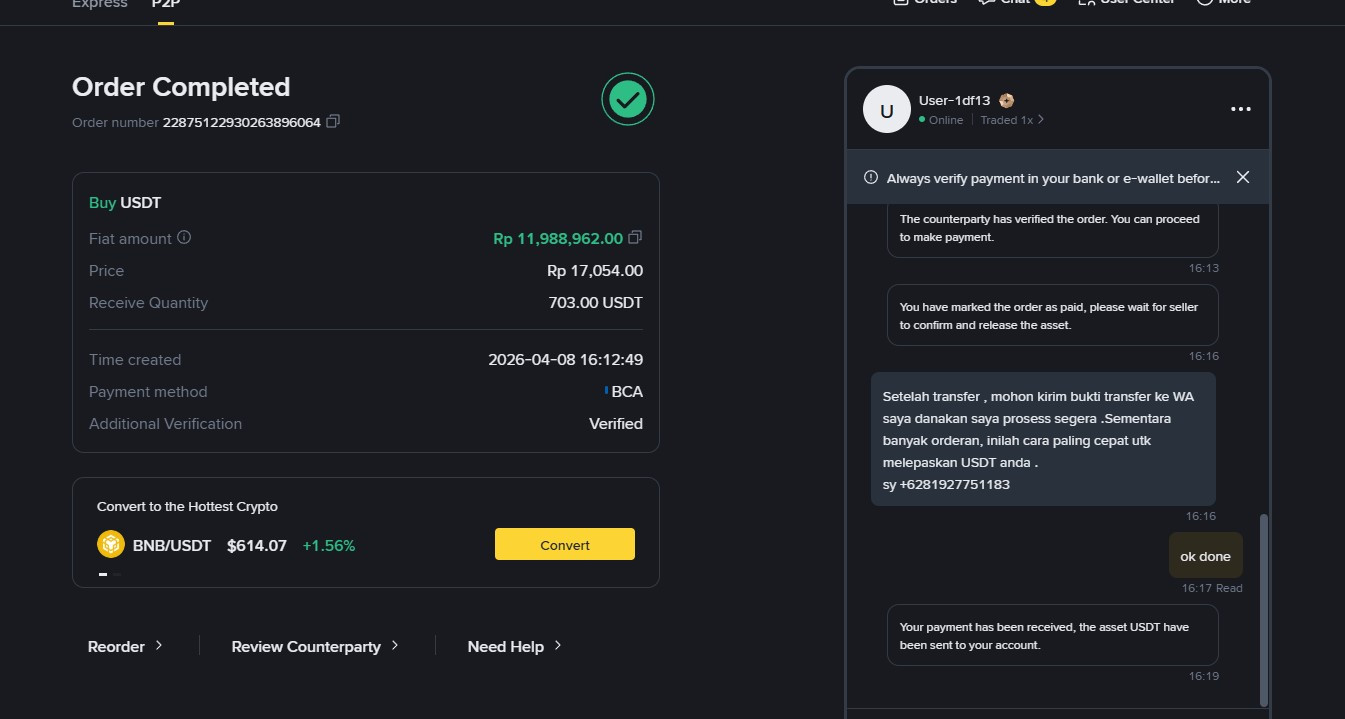This screenshot has height=719, width=1345.
Task: Switch to the P2P tab
Action: 165,5
